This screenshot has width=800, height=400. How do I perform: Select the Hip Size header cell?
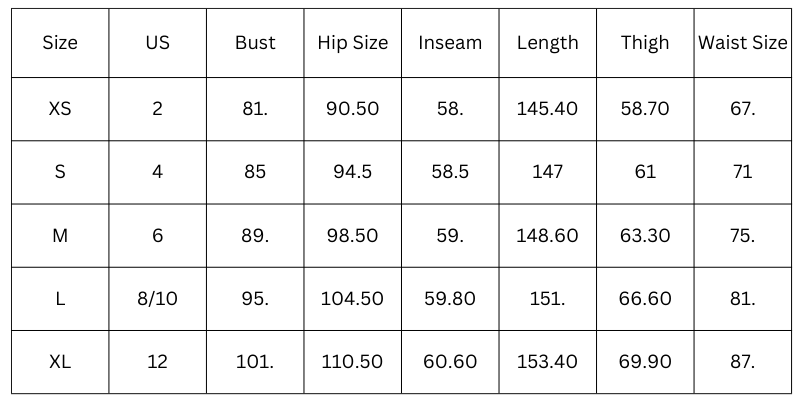pos(353,43)
